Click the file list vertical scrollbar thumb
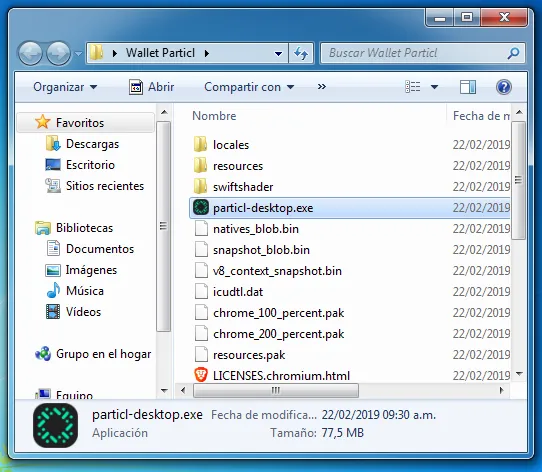The image size is (542, 472). coord(518,180)
